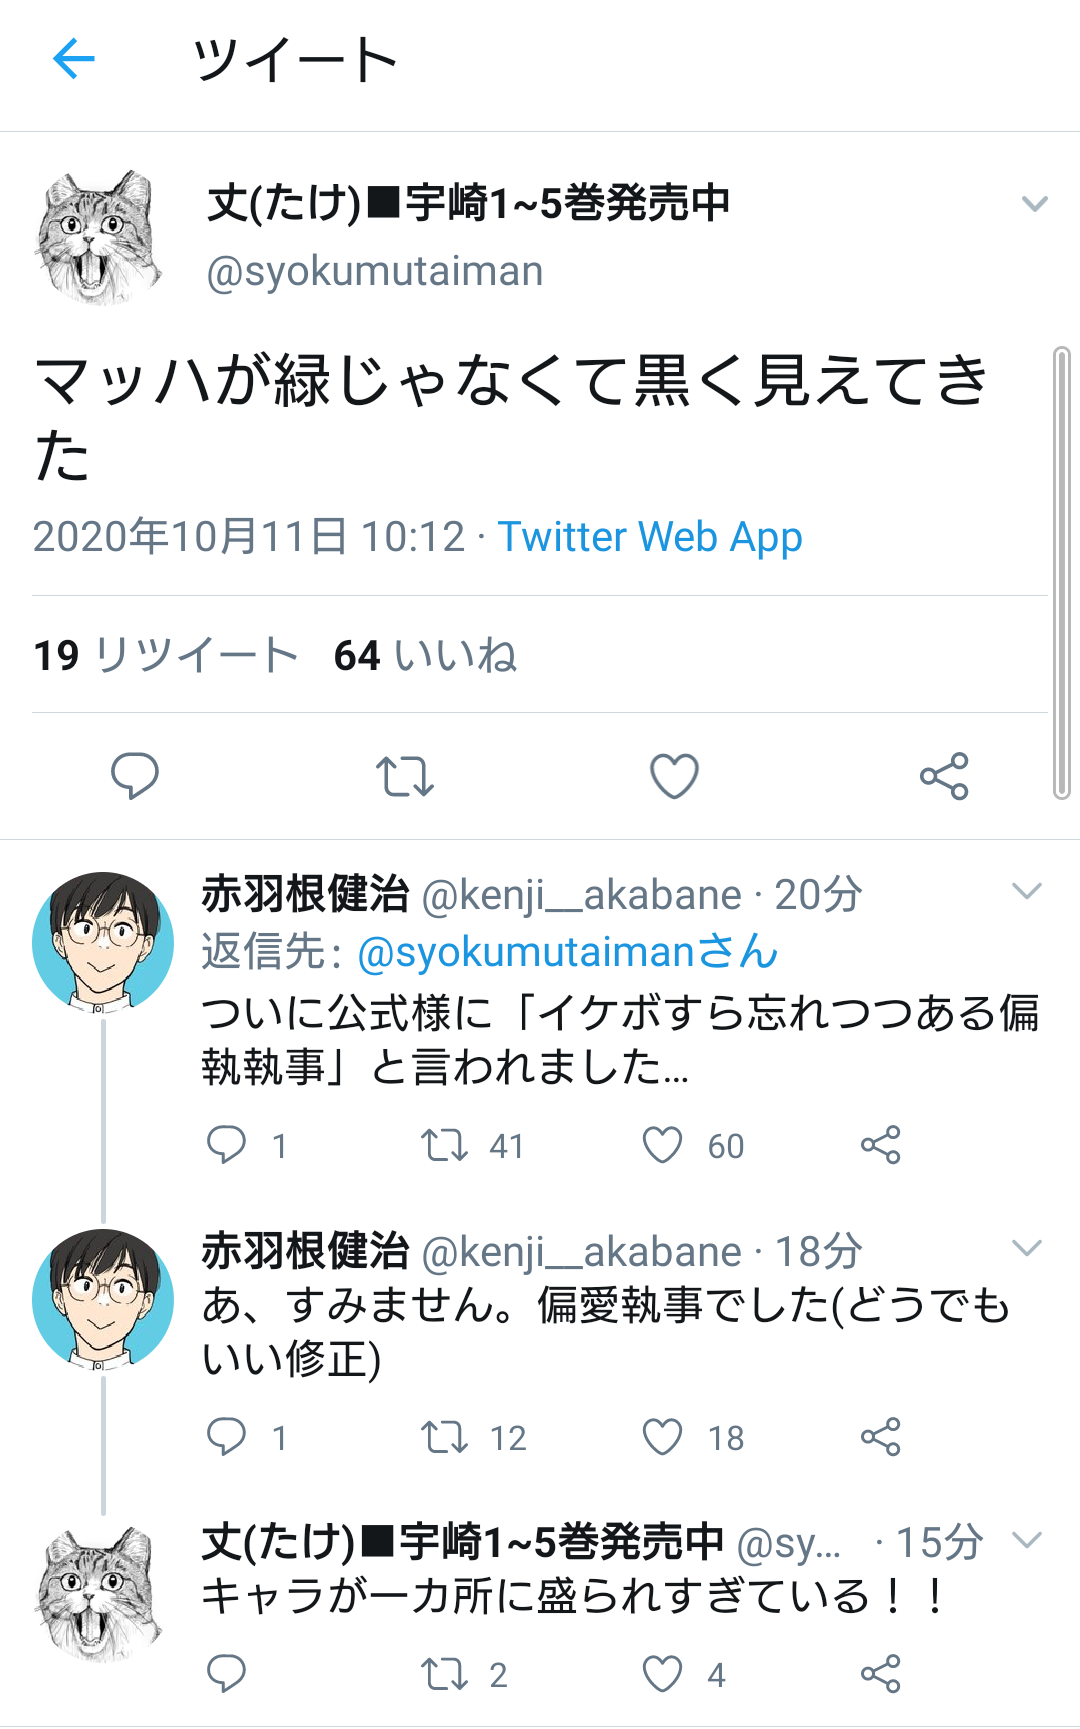View the 19 リツイート list

(x=166, y=656)
